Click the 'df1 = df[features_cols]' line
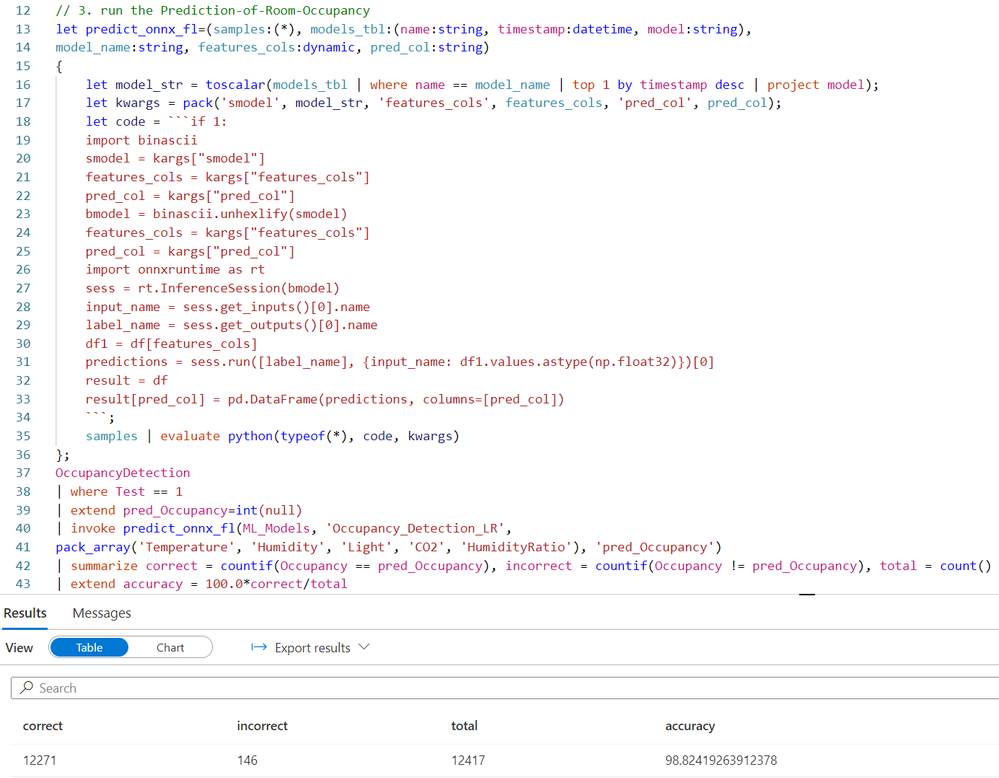This screenshot has width=999, height=778. pos(171,343)
